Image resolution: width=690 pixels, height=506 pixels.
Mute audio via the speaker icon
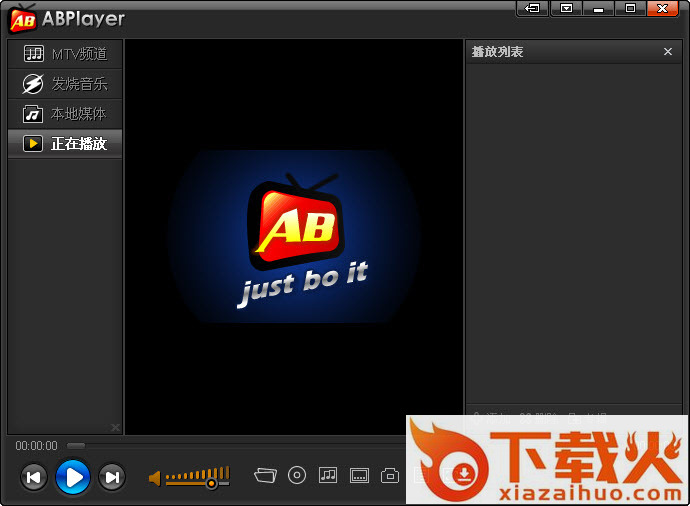[x=154, y=478]
